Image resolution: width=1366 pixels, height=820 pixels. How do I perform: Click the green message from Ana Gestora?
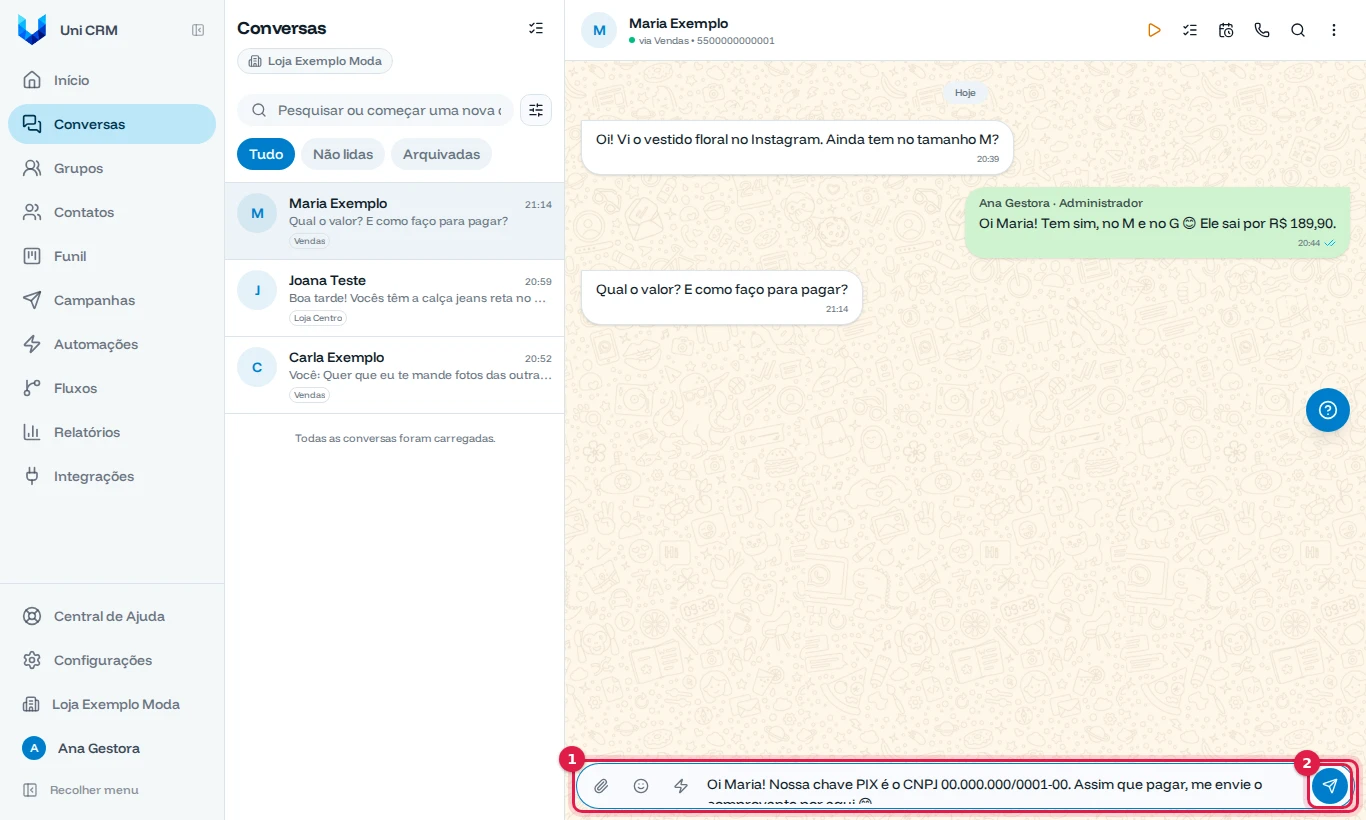point(1157,222)
